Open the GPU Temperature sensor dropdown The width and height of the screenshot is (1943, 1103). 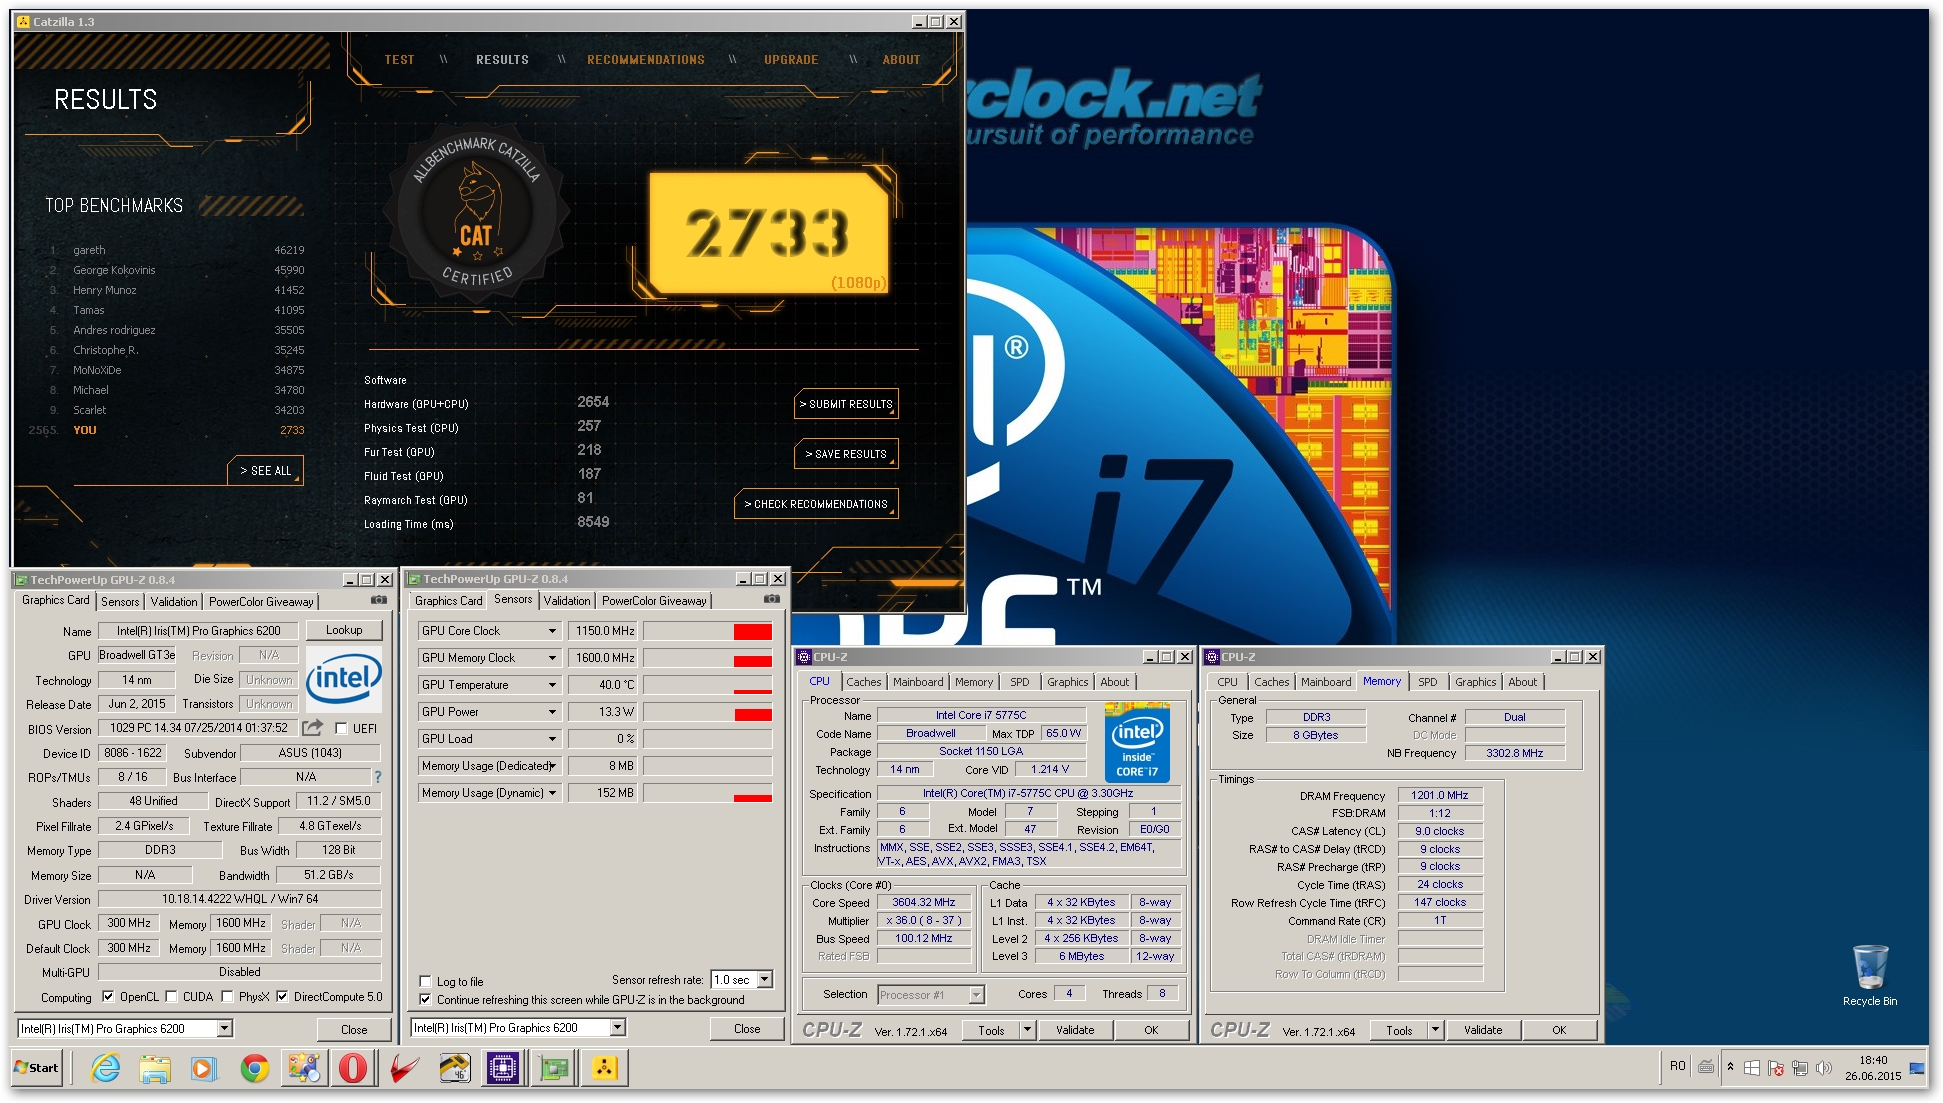pyautogui.click(x=552, y=685)
